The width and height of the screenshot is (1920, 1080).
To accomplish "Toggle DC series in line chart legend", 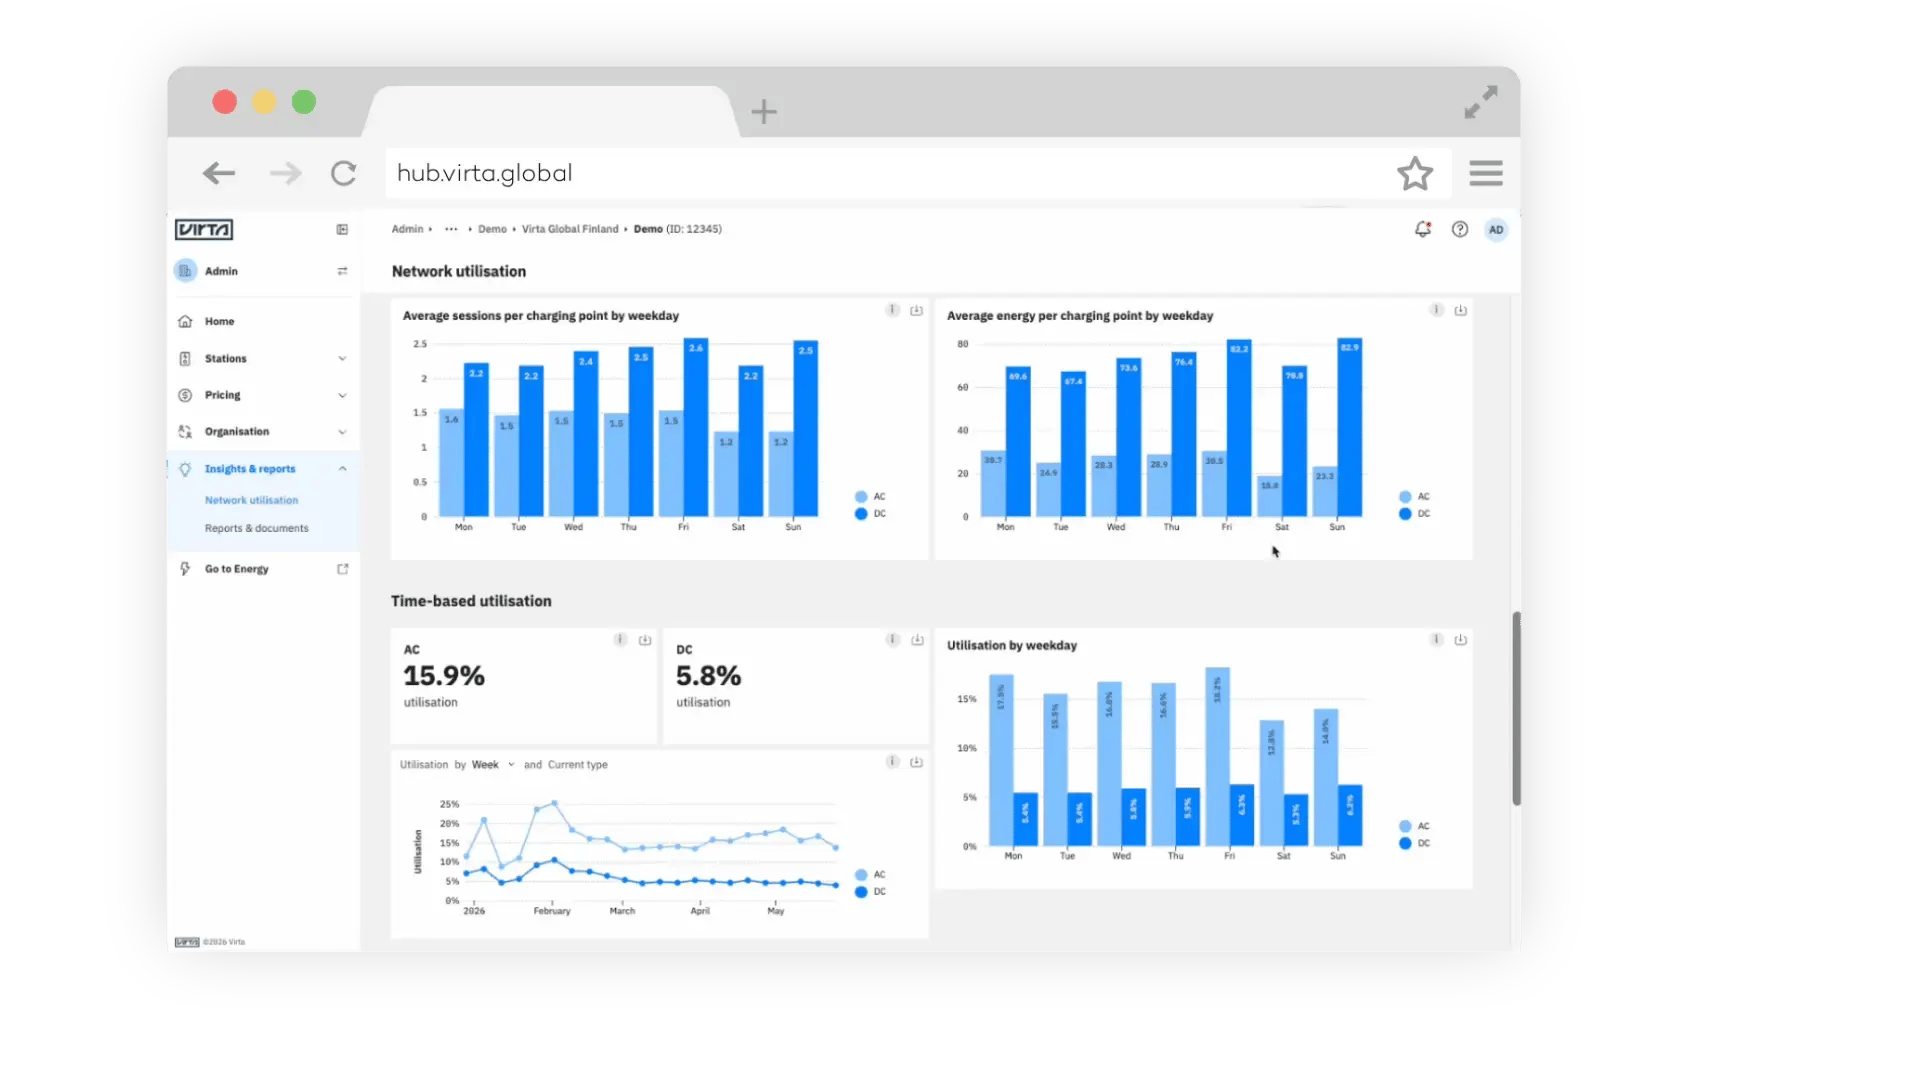I will [870, 892].
